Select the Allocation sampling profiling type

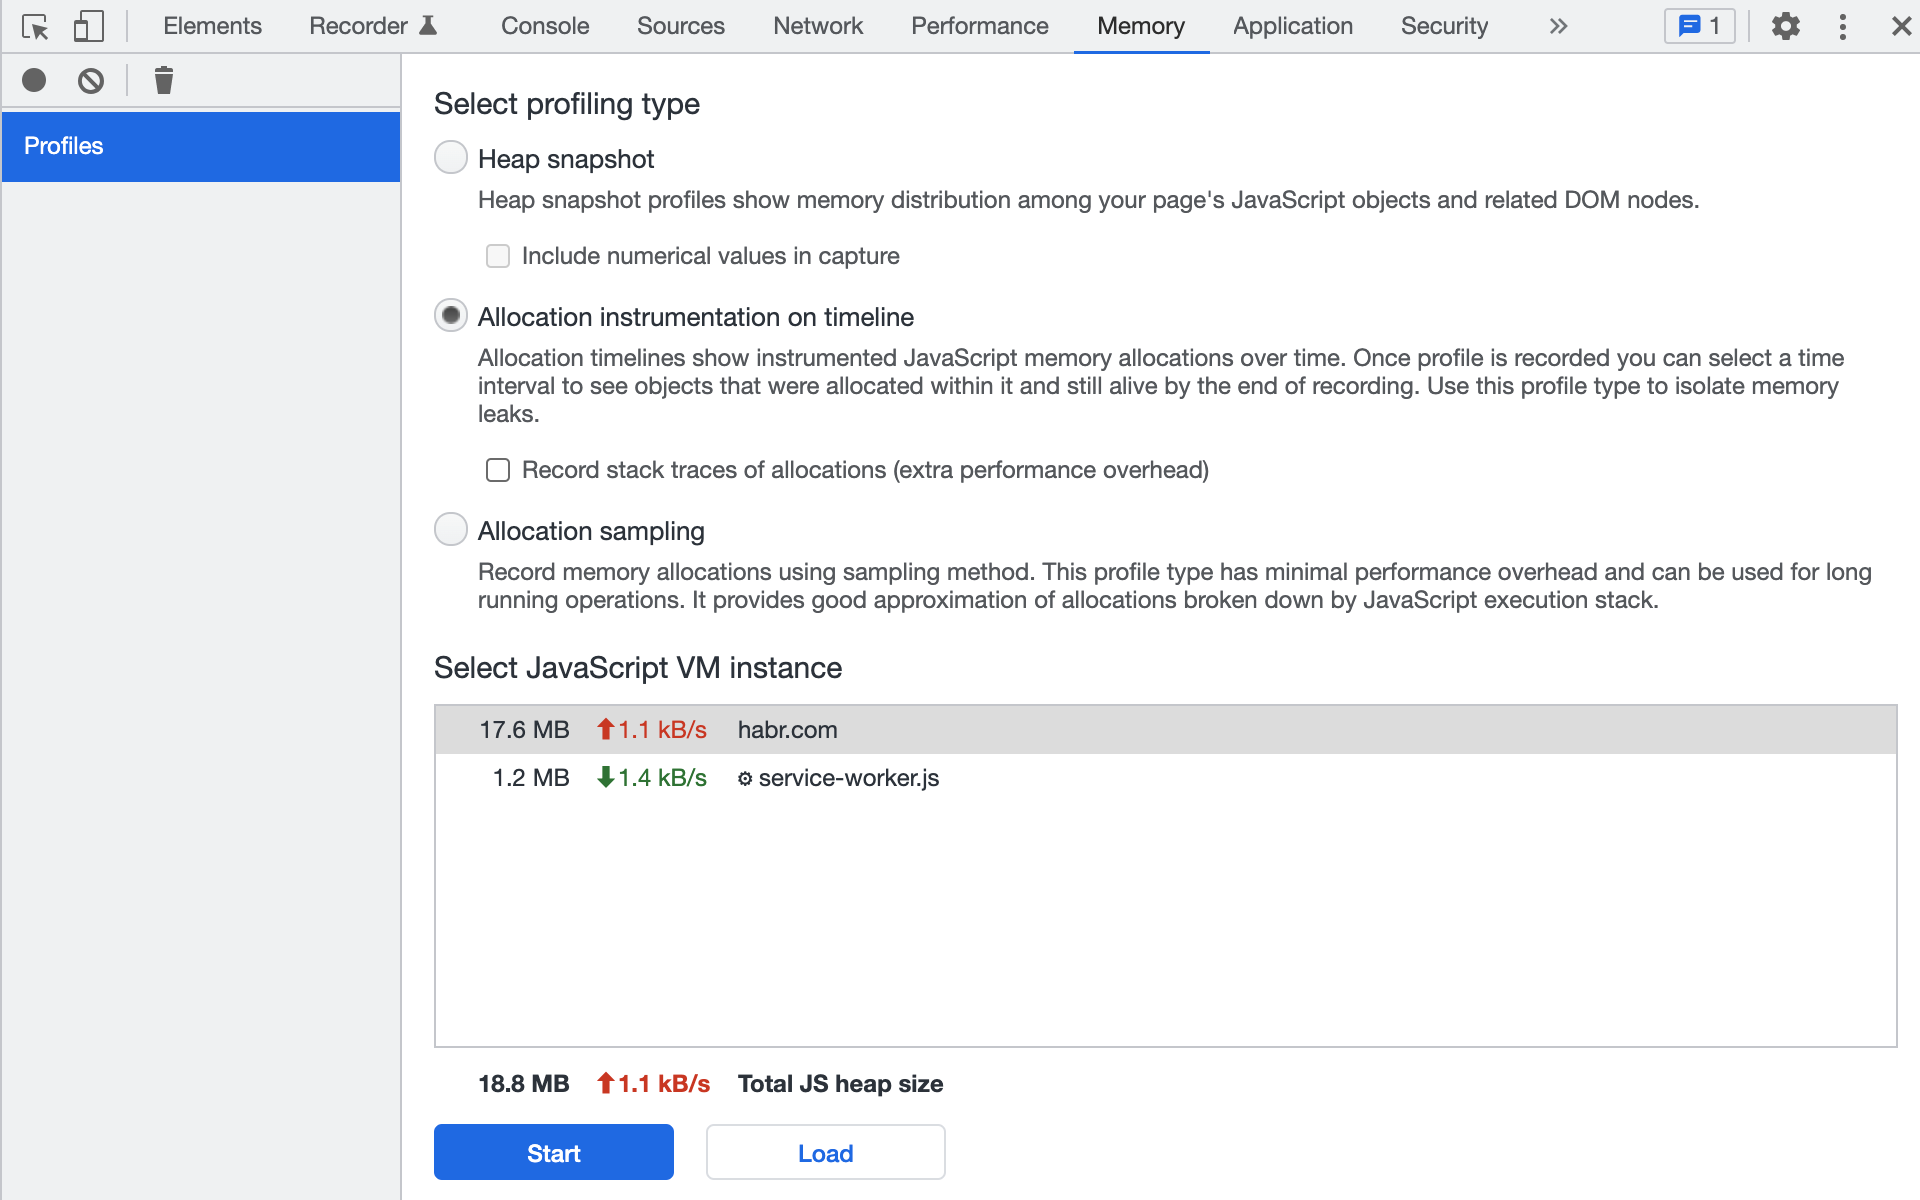tap(451, 529)
